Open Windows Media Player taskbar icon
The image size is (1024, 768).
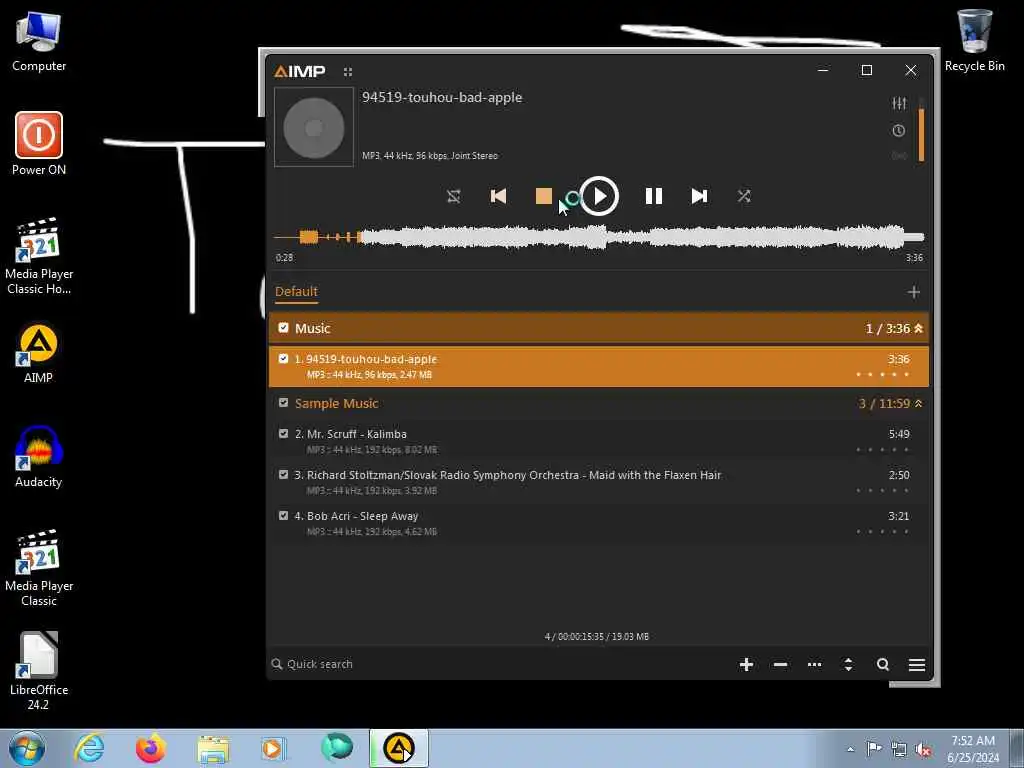[274, 748]
